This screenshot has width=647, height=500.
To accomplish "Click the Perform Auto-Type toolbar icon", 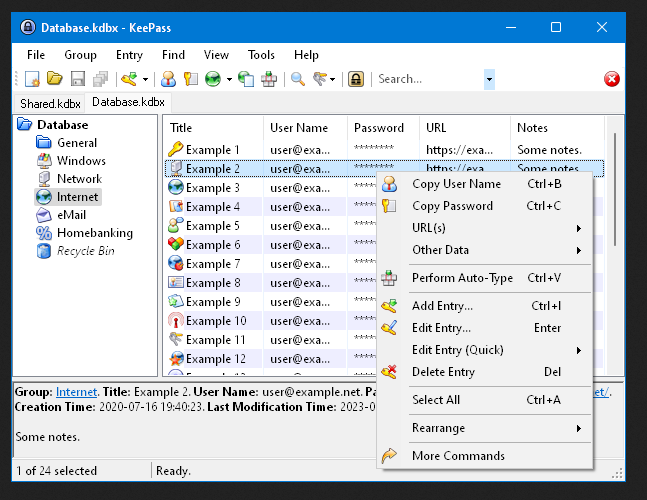I will (x=269, y=79).
